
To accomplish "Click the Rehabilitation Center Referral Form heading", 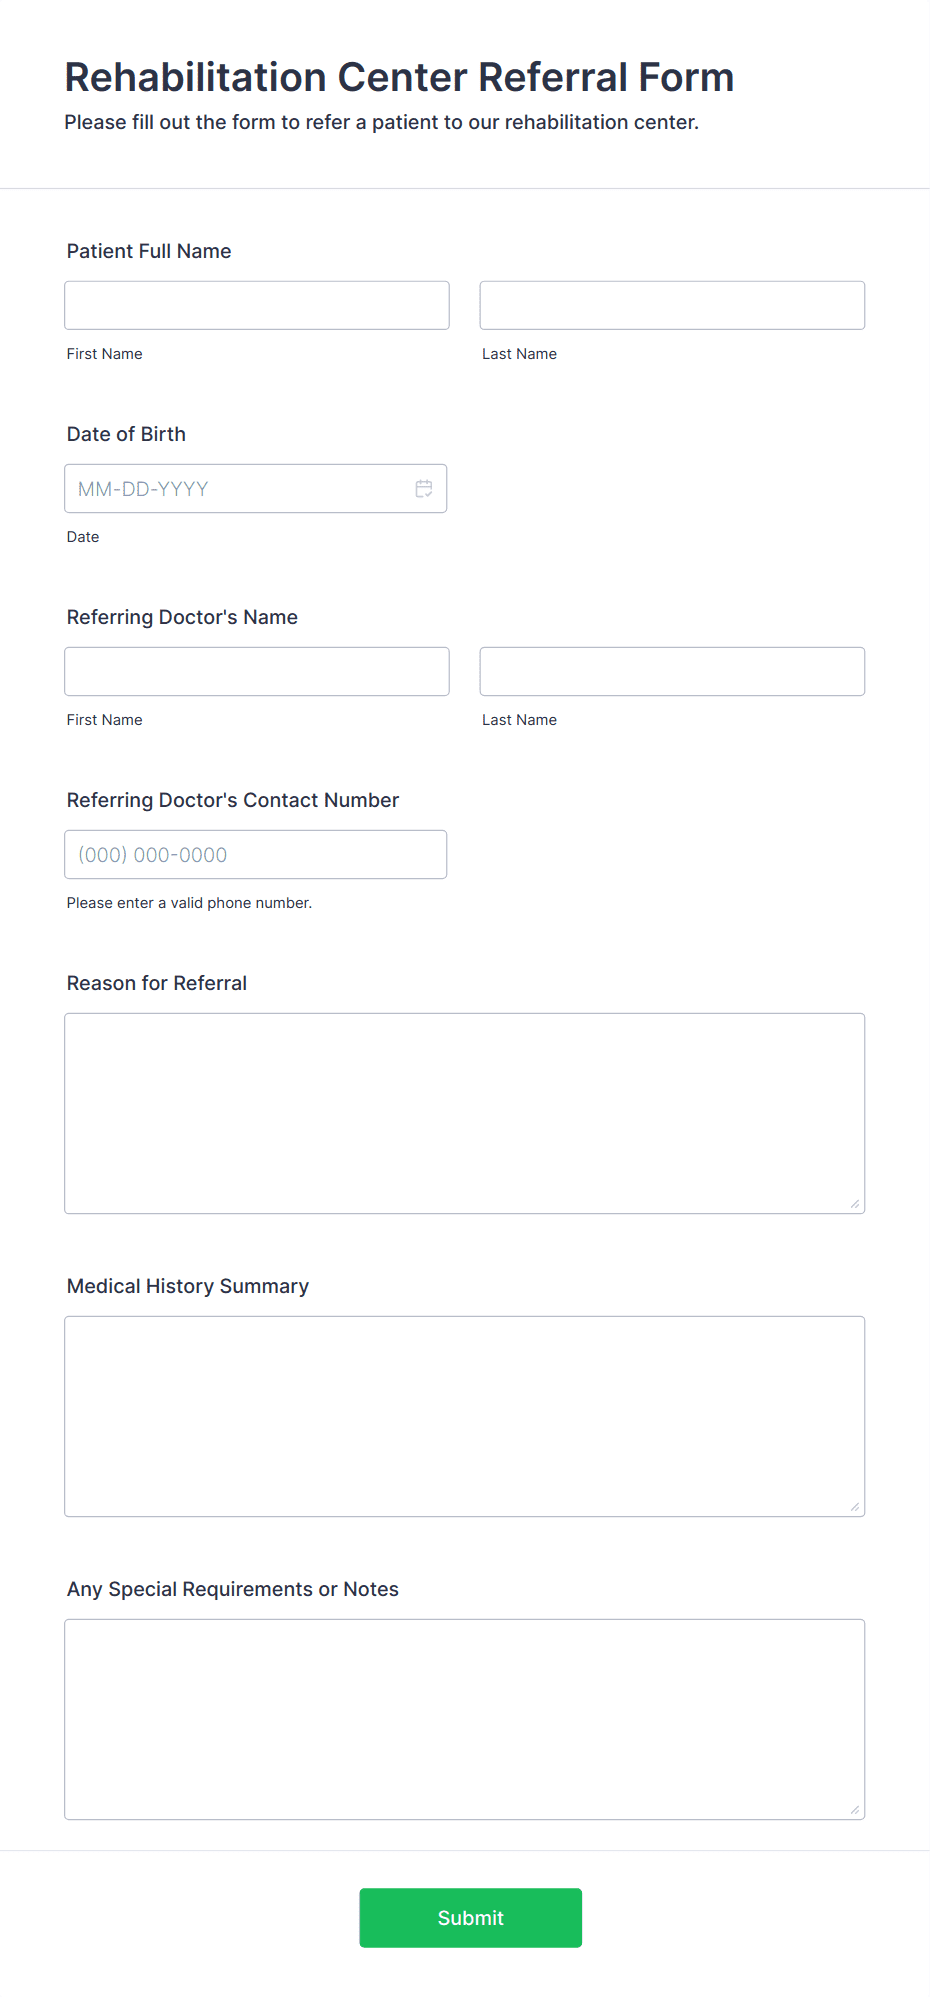I will tap(399, 77).
